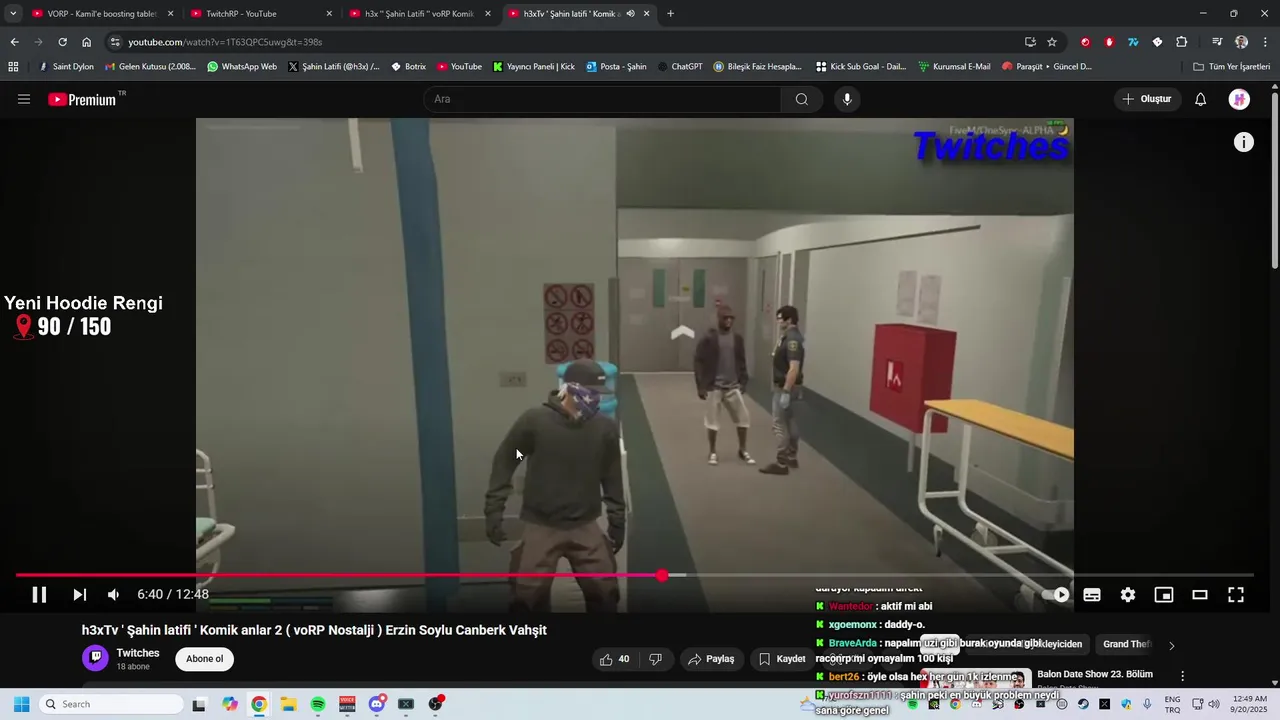Viewport: 1280px width, 720px height.
Task: Open YouTube notifications bell
Action: 1201,99
